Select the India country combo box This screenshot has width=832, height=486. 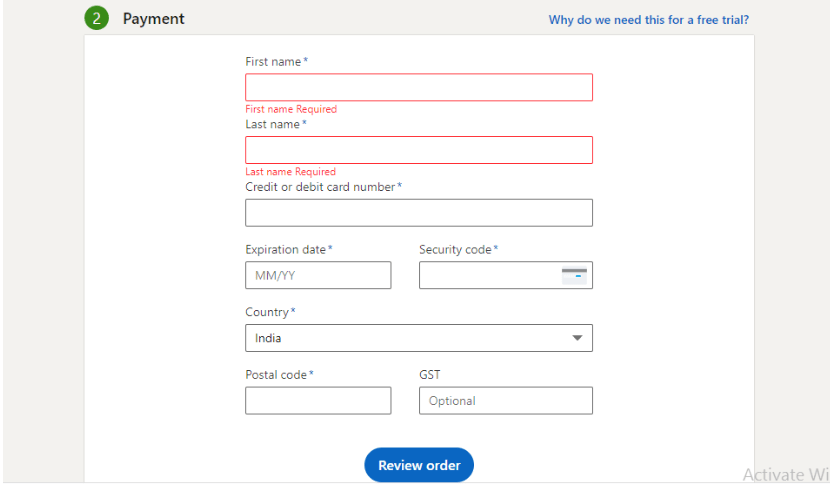(x=419, y=338)
